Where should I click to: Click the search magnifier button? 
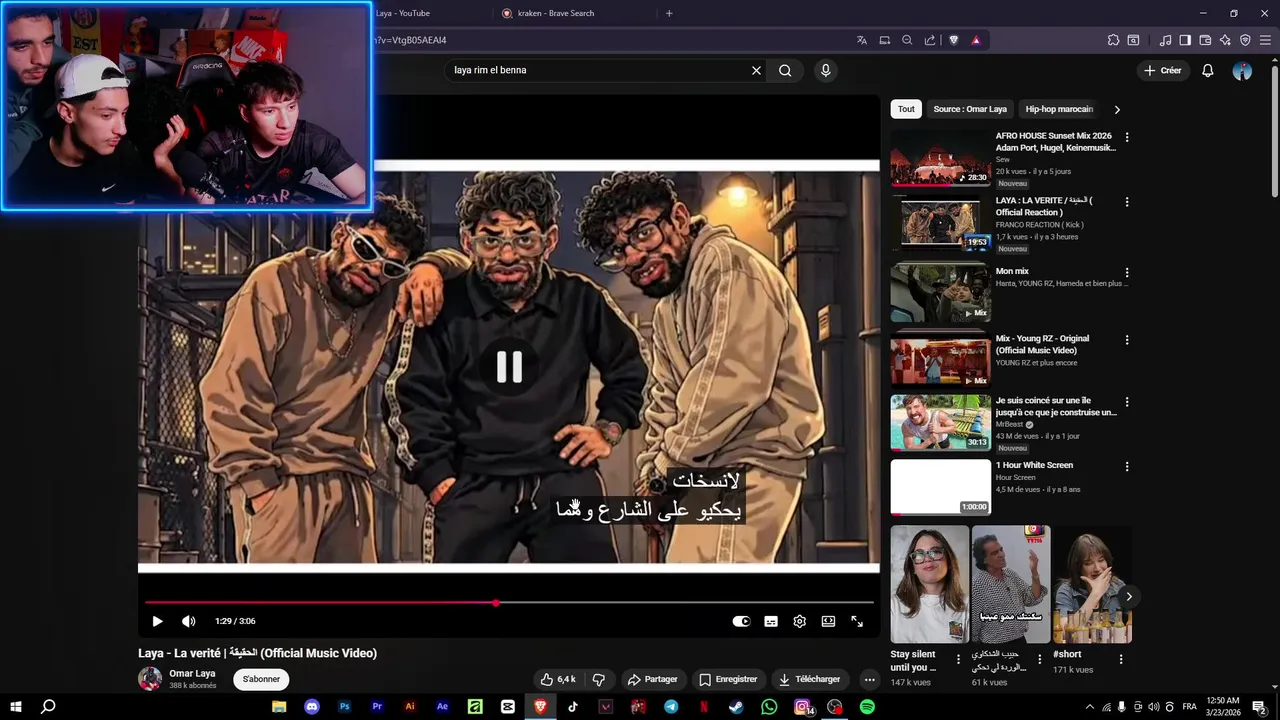coord(785,70)
